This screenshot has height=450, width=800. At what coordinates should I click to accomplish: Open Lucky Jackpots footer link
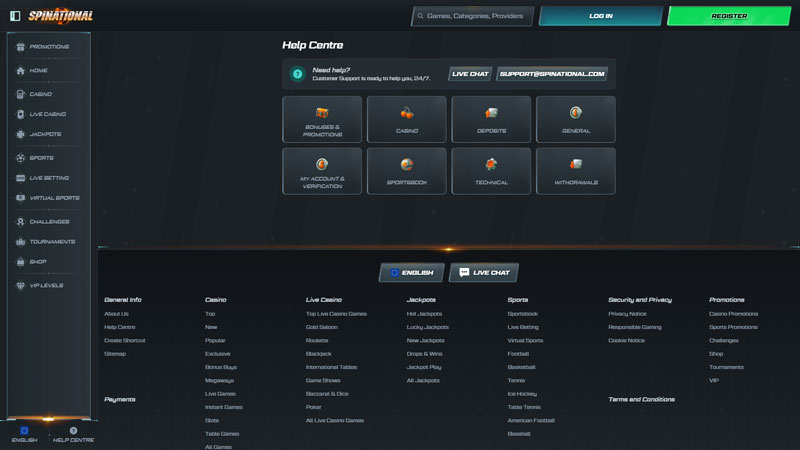(x=428, y=327)
